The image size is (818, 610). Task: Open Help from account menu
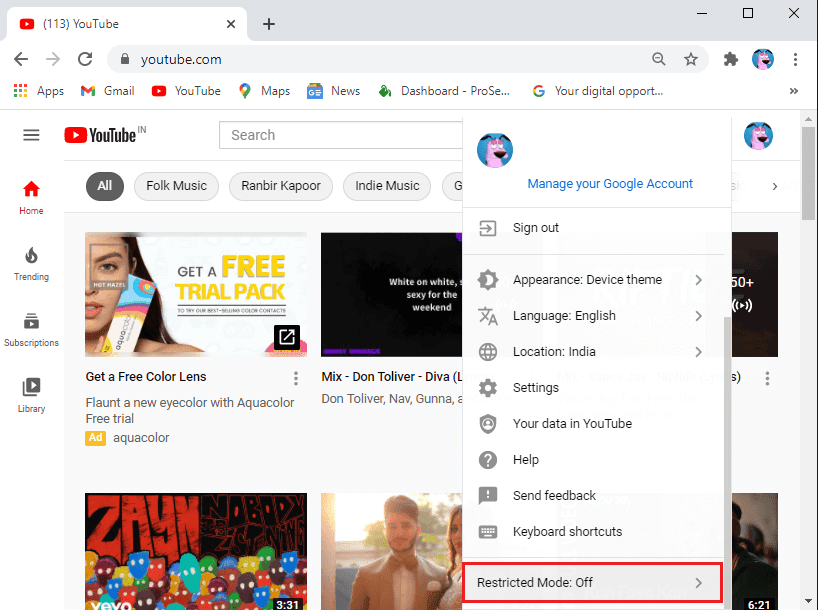click(x=594, y=460)
